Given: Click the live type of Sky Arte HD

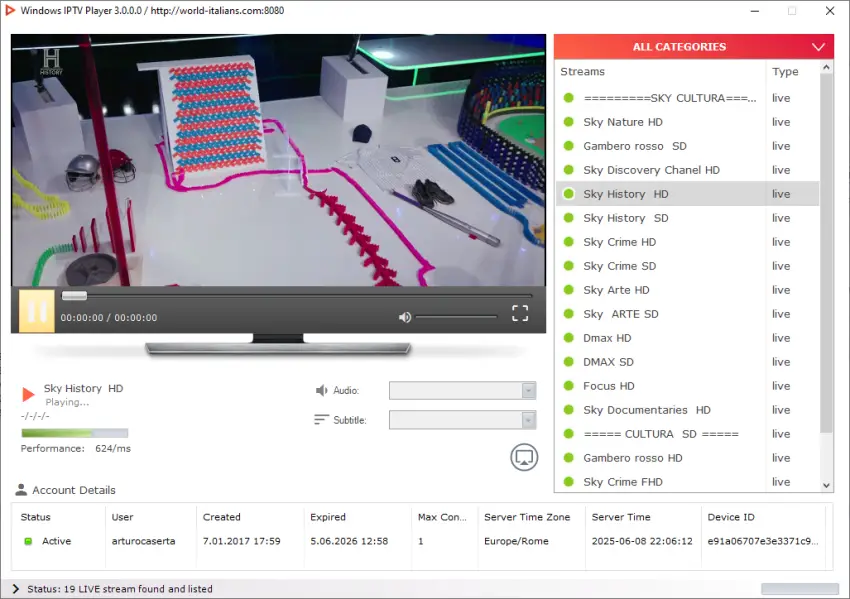Looking at the screenshot, I should [781, 289].
